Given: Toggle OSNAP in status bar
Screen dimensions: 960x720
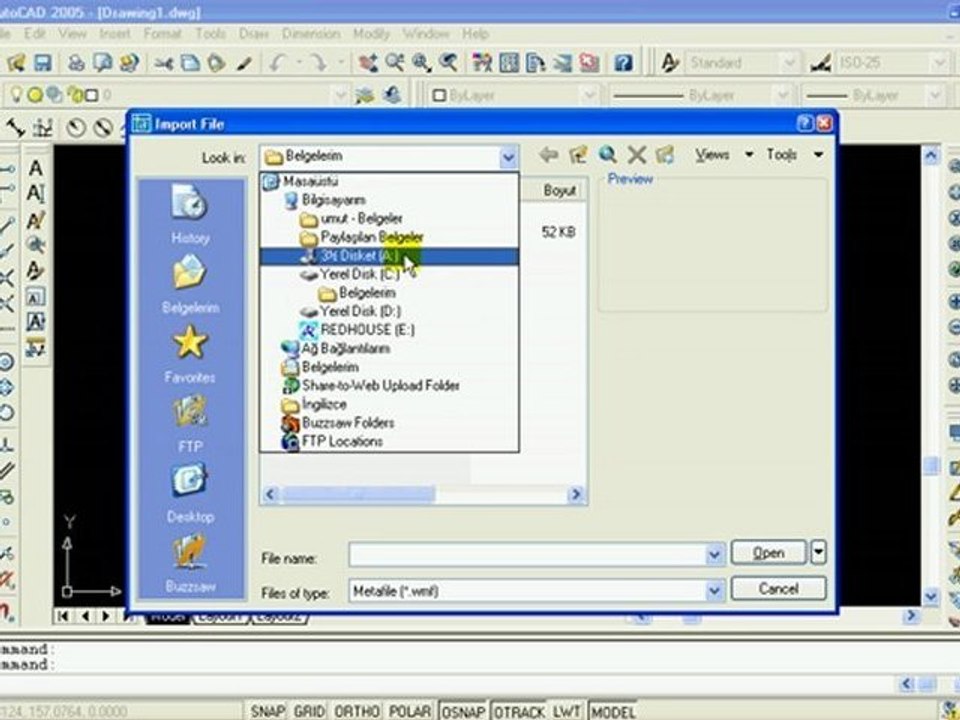Looking at the screenshot, I should (x=463, y=711).
